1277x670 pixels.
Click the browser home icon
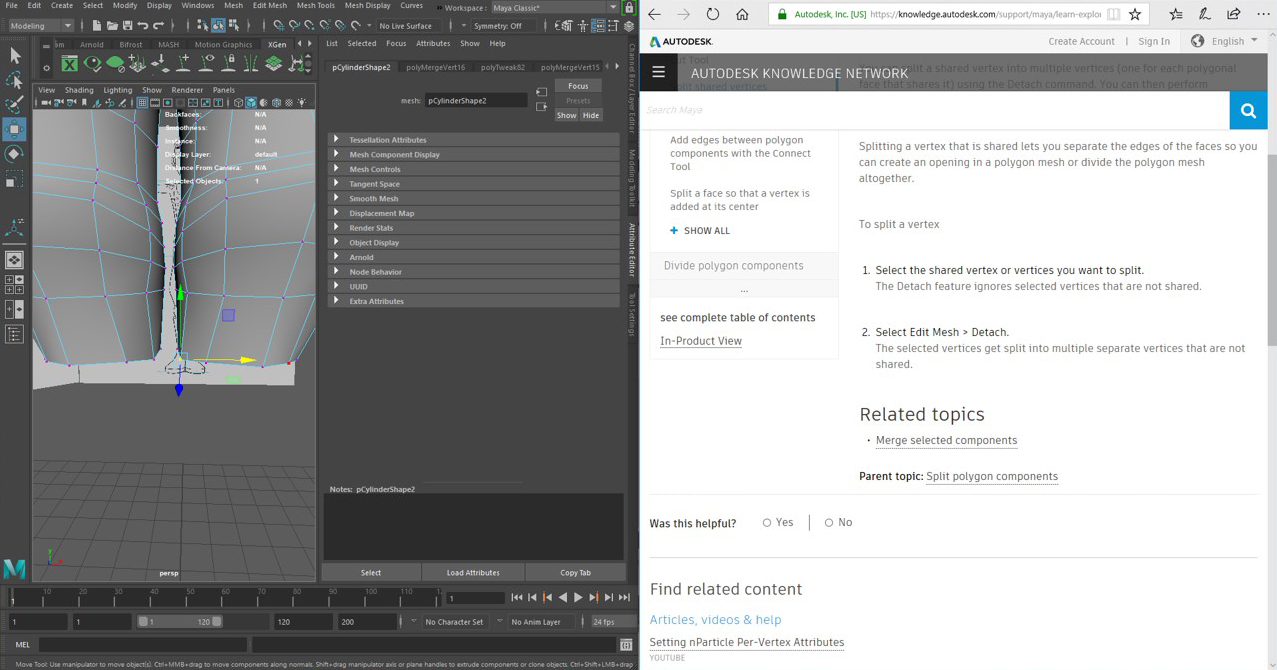point(742,14)
